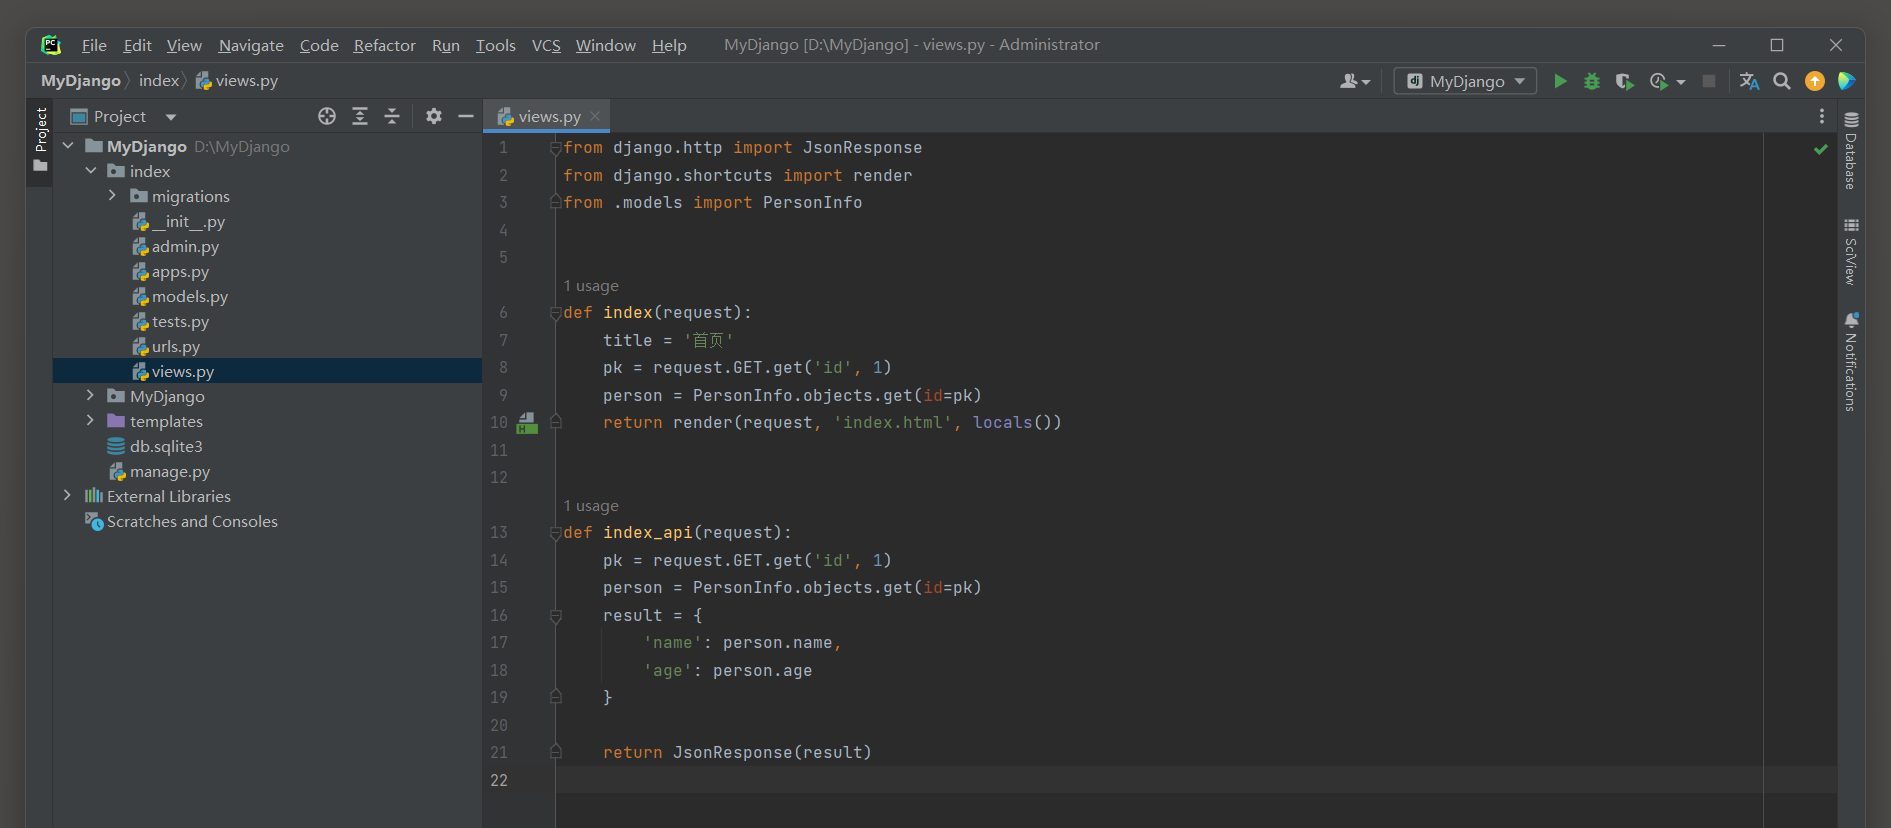Collapse the index folder
This screenshot has height=828, width=1891.
91,171
